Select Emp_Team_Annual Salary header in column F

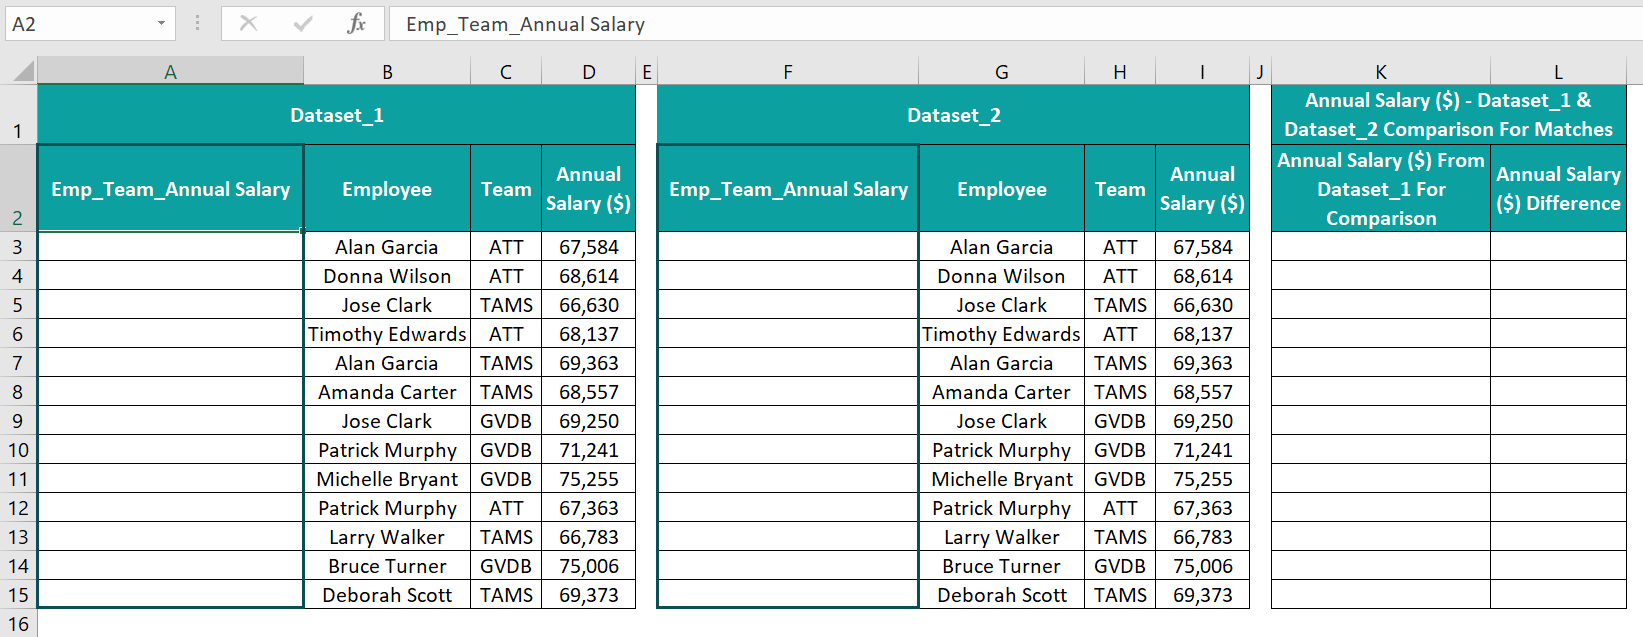pyautogui.click(x=788, y=189)
